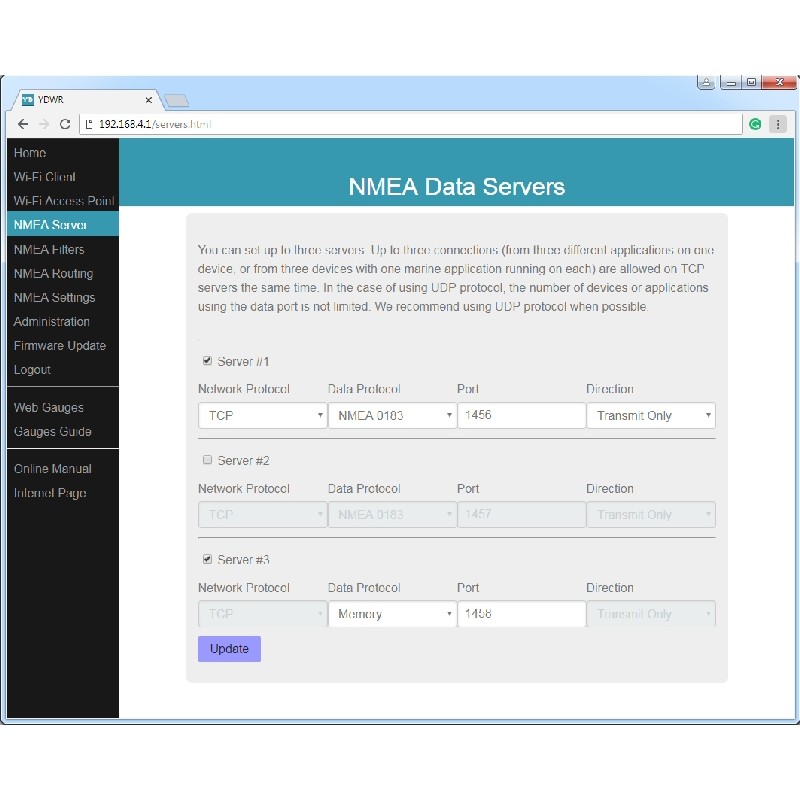800x800 pixels.
Task: Open the Online Manual link
Action: (x=53, y=469)
